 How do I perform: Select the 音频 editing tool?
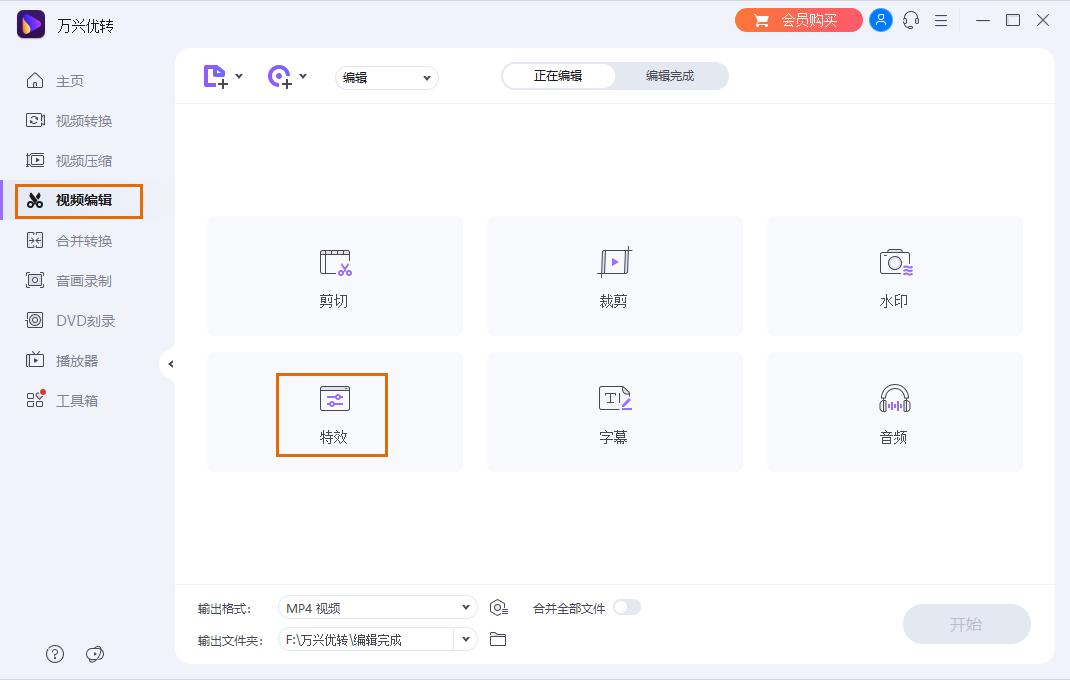pos(894,412)
